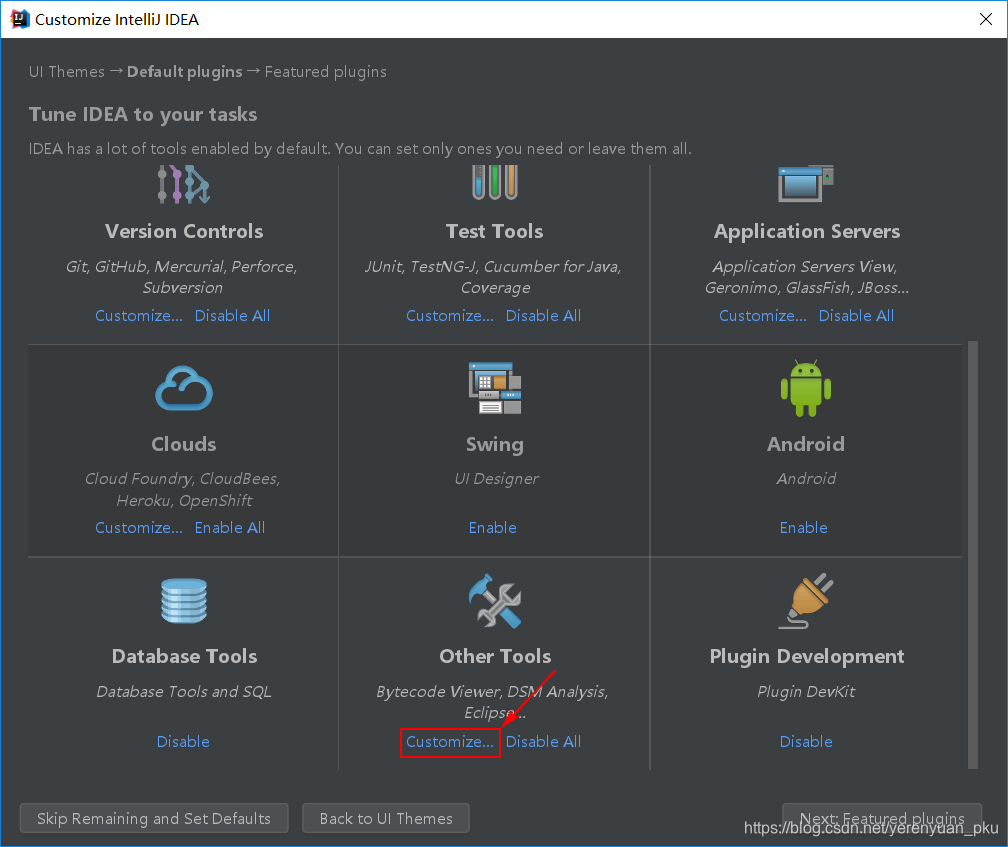Click the Test Tools heading
This screenshot has width=1008, height=847.
[494, 231]
